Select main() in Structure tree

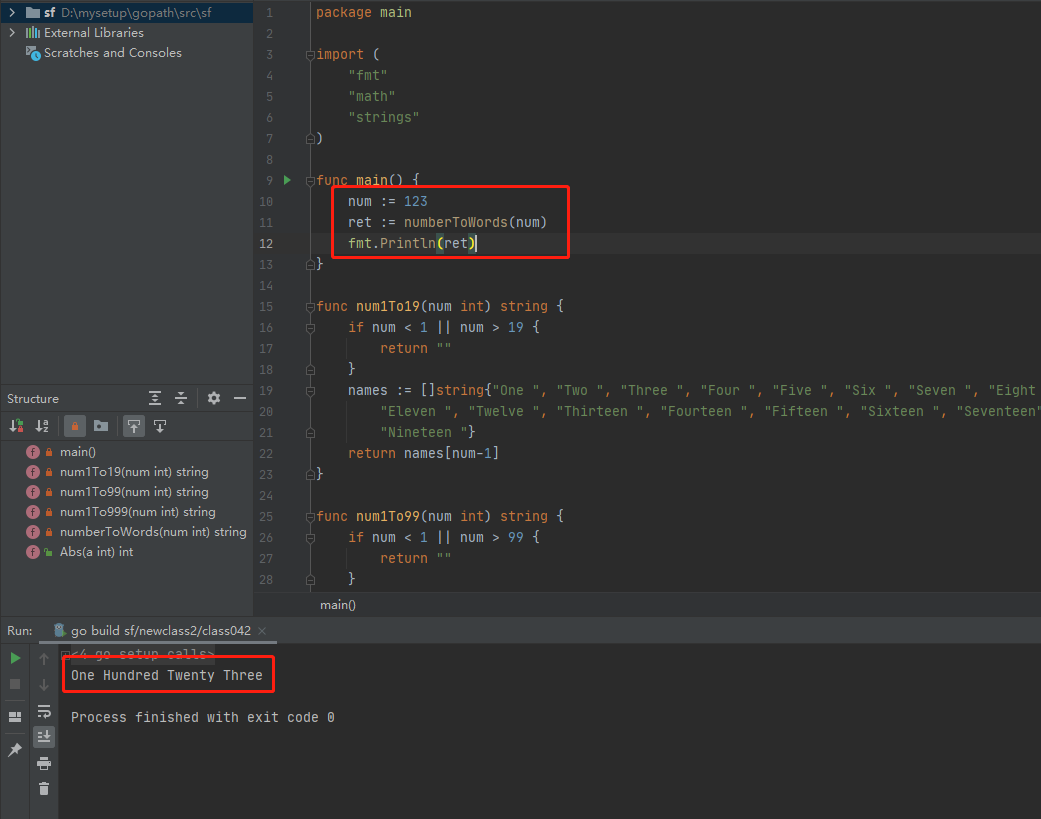click(x=78, y=452)
